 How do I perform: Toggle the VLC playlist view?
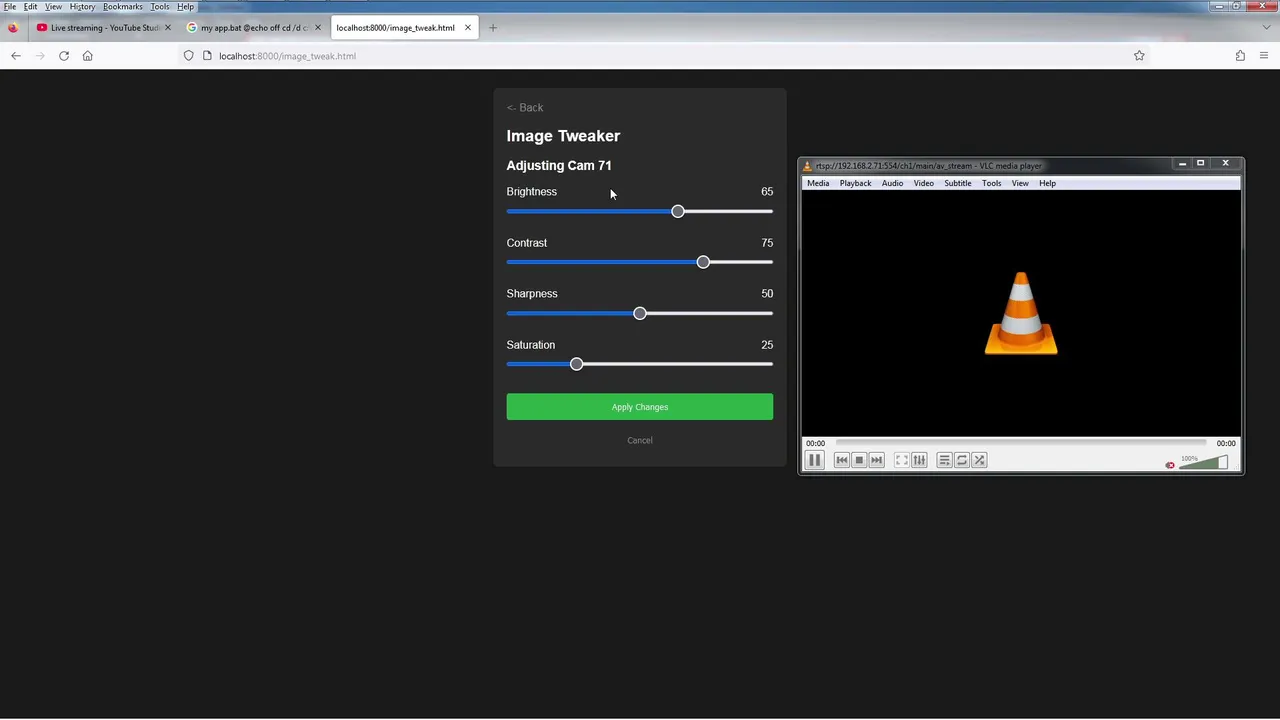(944, 460)
